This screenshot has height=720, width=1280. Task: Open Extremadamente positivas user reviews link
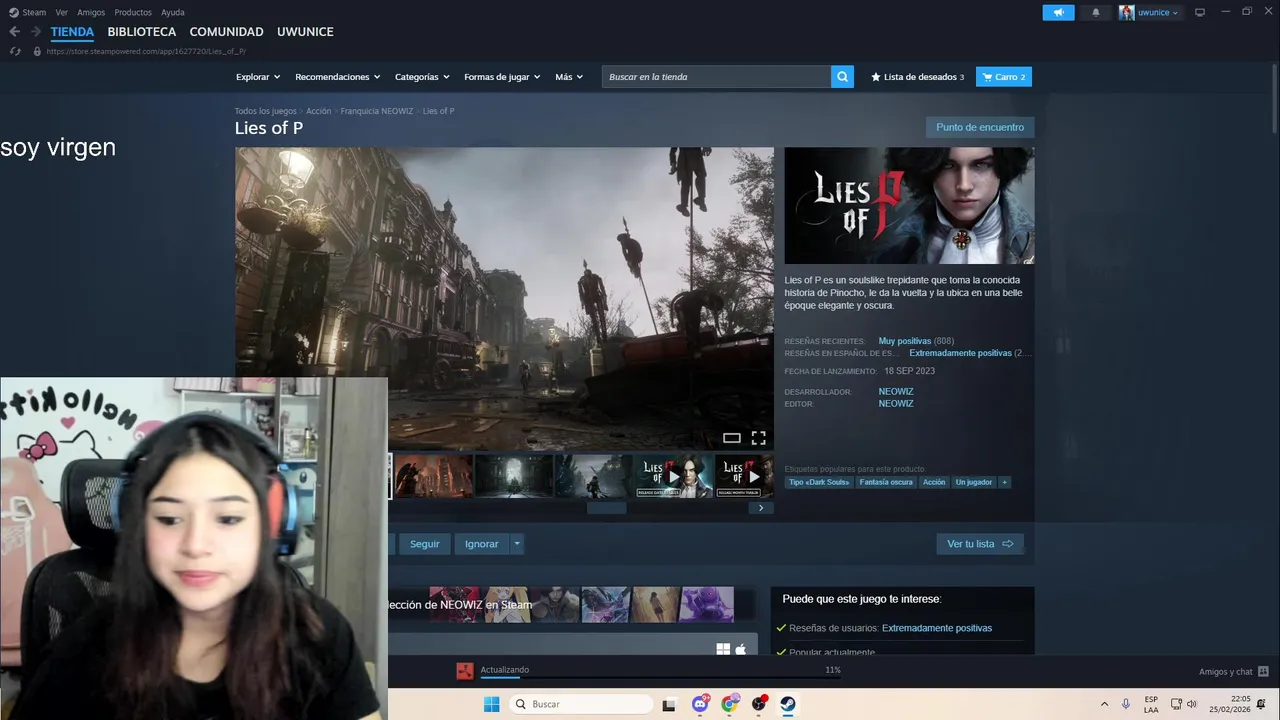pos(937,628)
